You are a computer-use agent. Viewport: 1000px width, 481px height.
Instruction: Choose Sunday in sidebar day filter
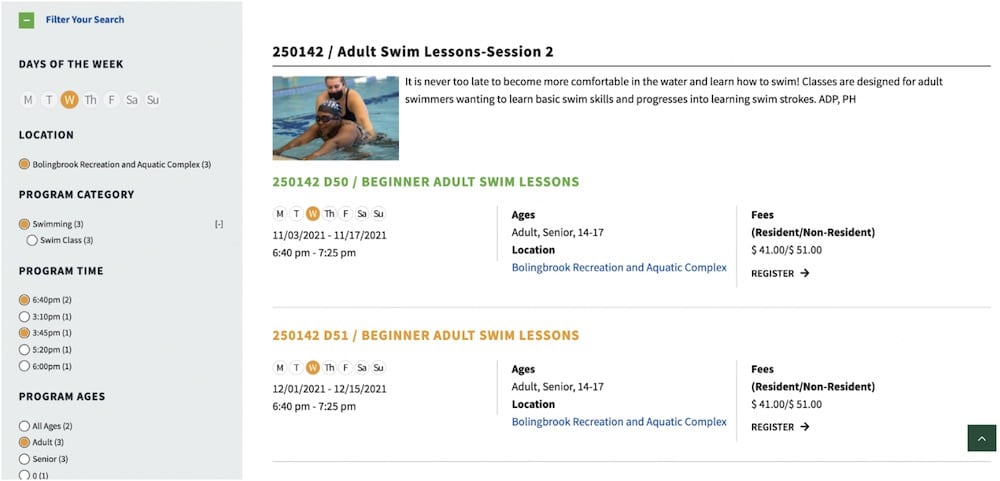point(153,100)
